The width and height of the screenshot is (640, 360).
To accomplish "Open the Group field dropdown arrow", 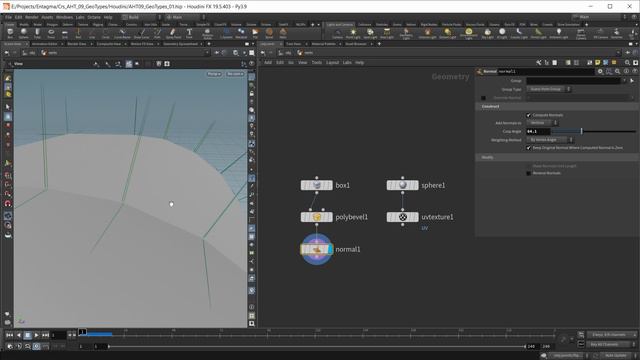I will pyautogui.click(x=624, y=81).
